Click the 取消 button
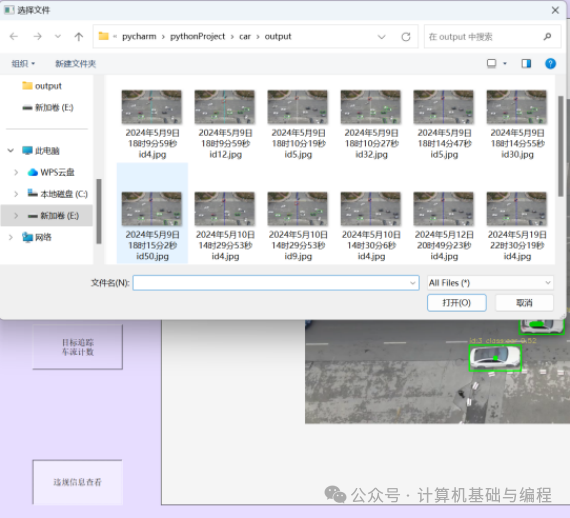 tap(524, 303)
